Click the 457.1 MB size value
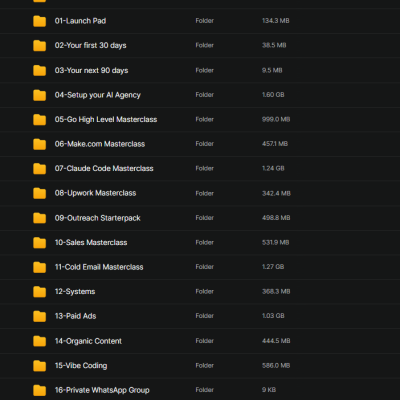This screenshot has height=400, width=400. click(x=275, y=144)
